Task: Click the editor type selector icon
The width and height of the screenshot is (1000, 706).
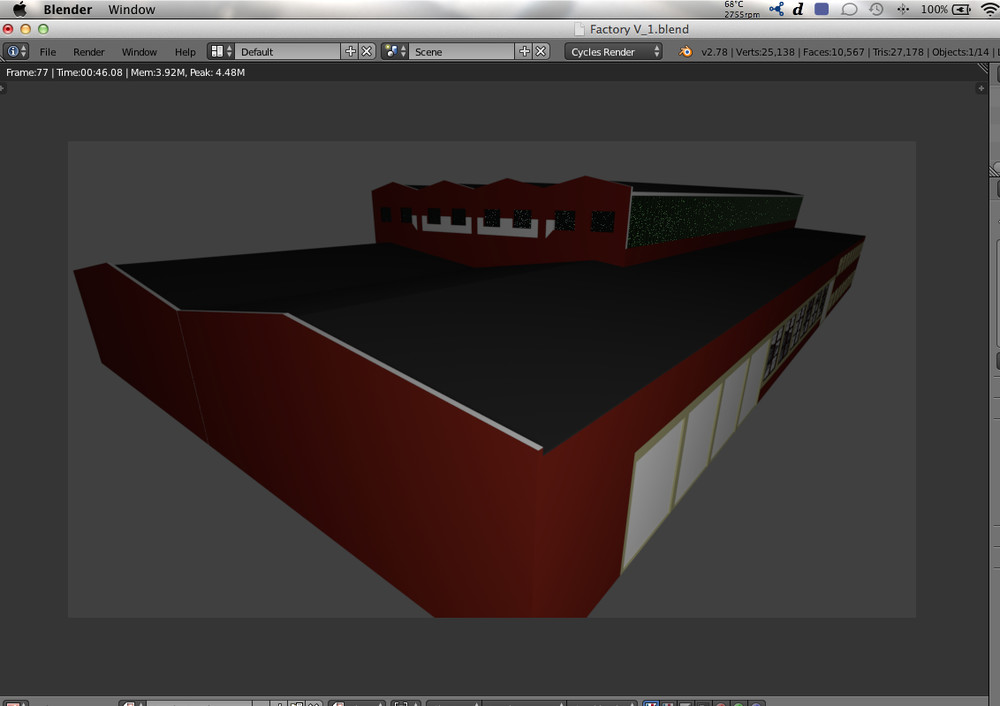Action: pyautogui.click(x=14, y=51)
